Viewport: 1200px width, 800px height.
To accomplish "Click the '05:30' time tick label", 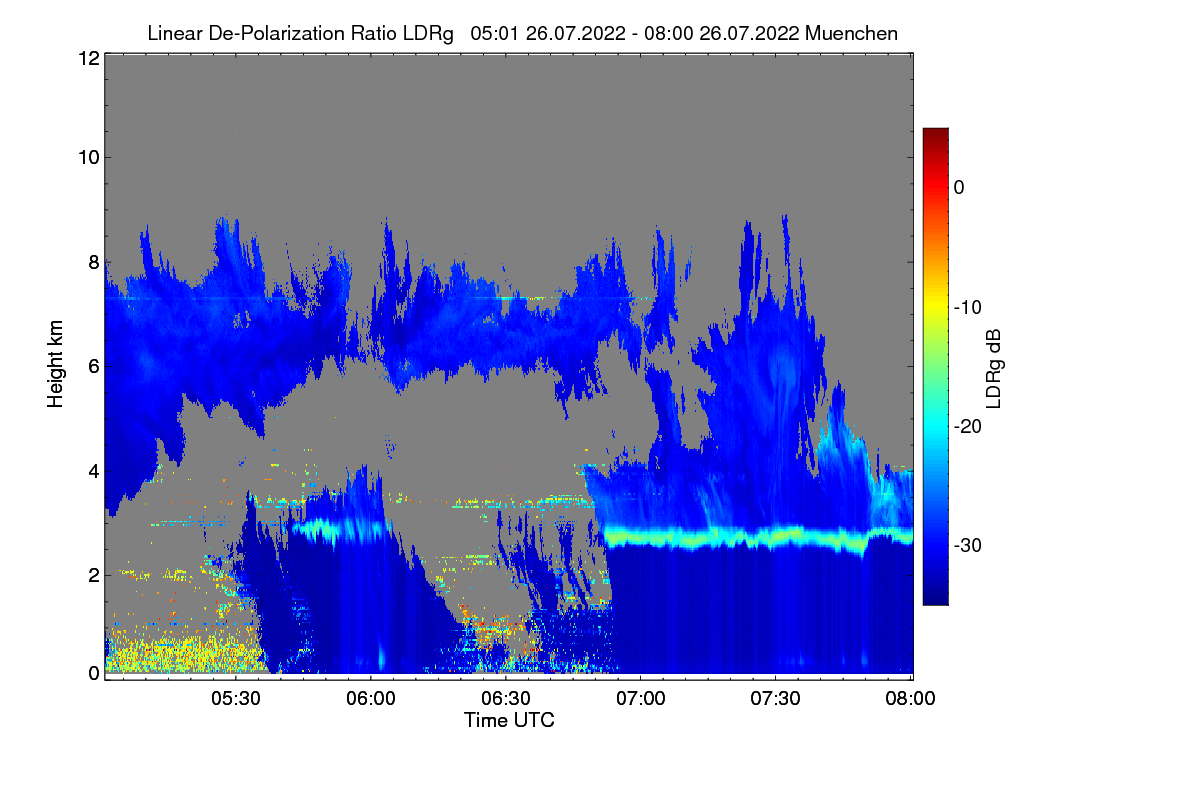I will click(x=236, y=699).
